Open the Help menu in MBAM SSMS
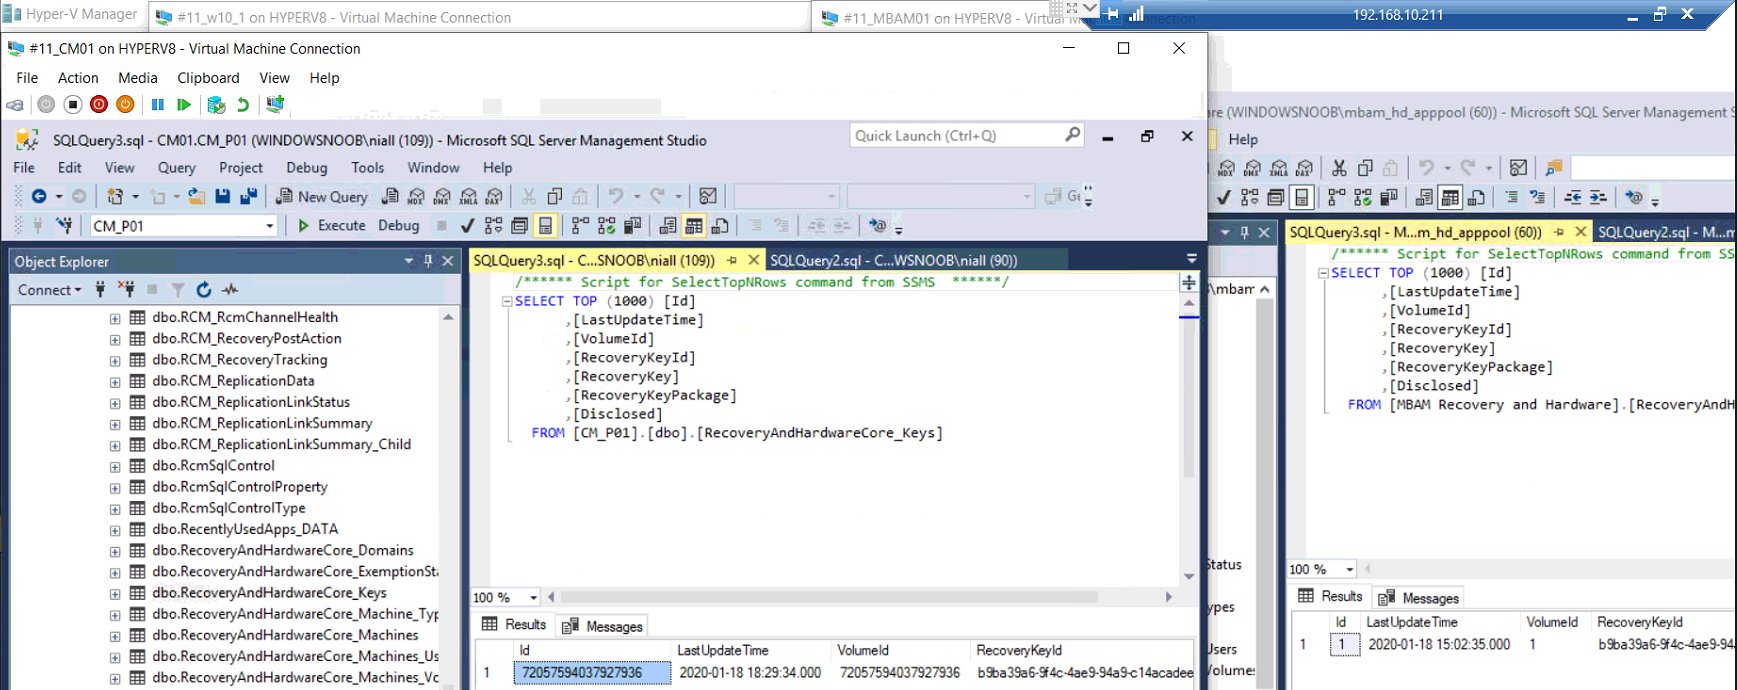Viewport: 1737px width, 690px height. coord(1243,140)
